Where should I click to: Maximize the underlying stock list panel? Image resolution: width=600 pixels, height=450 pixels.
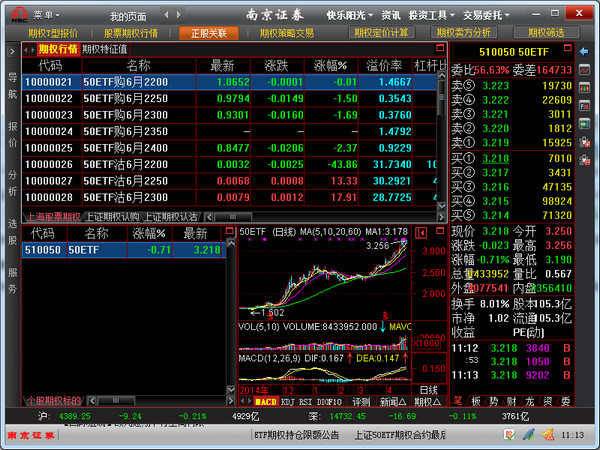pos(229,231)
